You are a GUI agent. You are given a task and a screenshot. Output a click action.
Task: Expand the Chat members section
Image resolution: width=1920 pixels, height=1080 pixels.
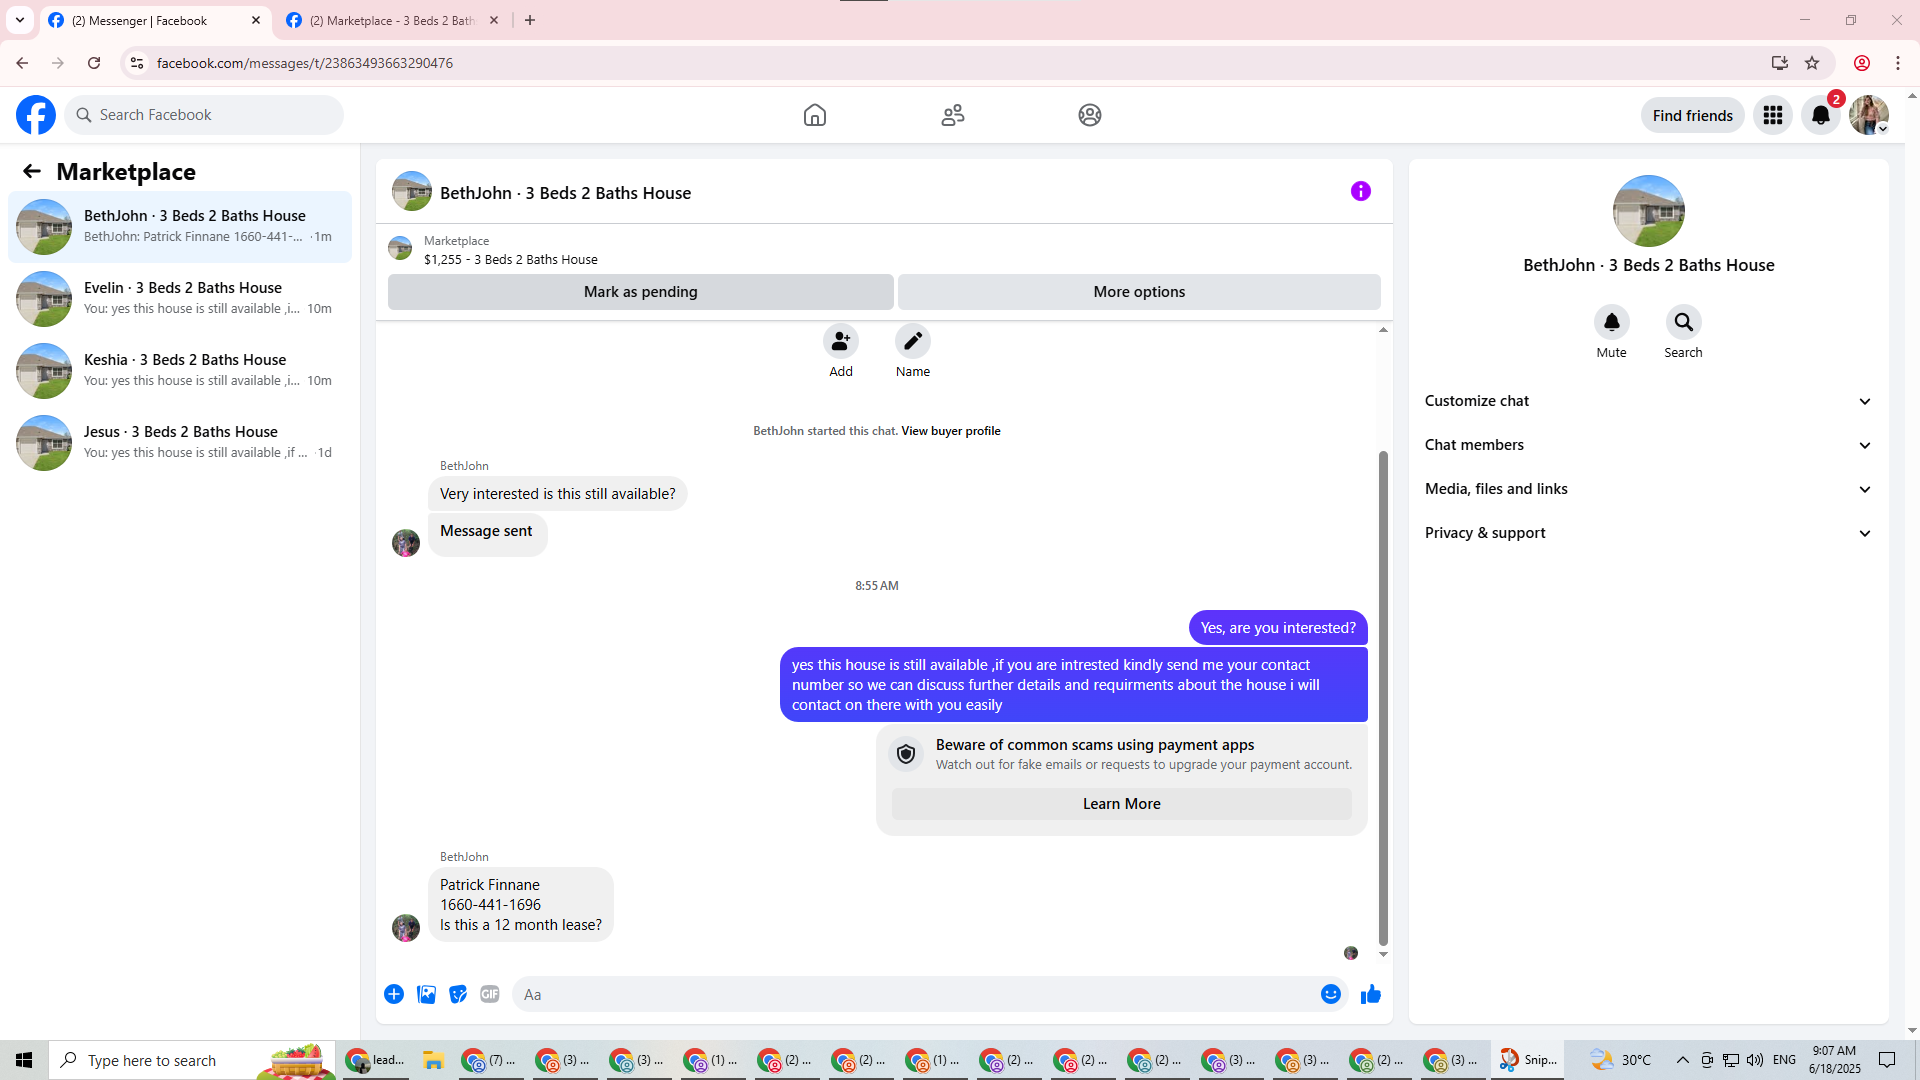[x=1649, y=445]
